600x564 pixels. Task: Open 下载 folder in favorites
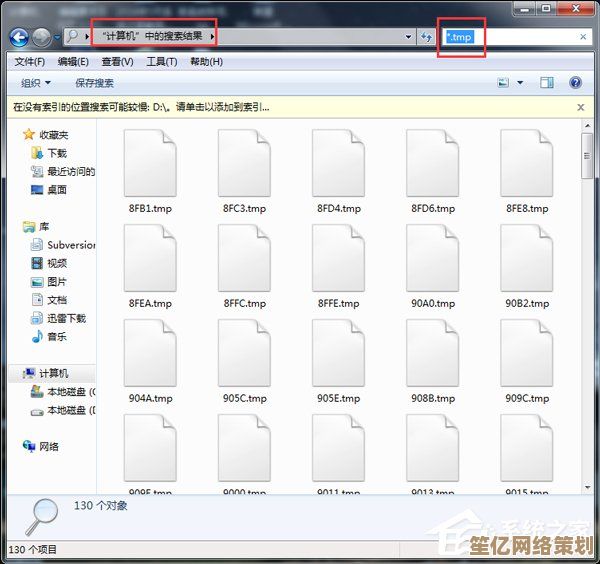56,153
